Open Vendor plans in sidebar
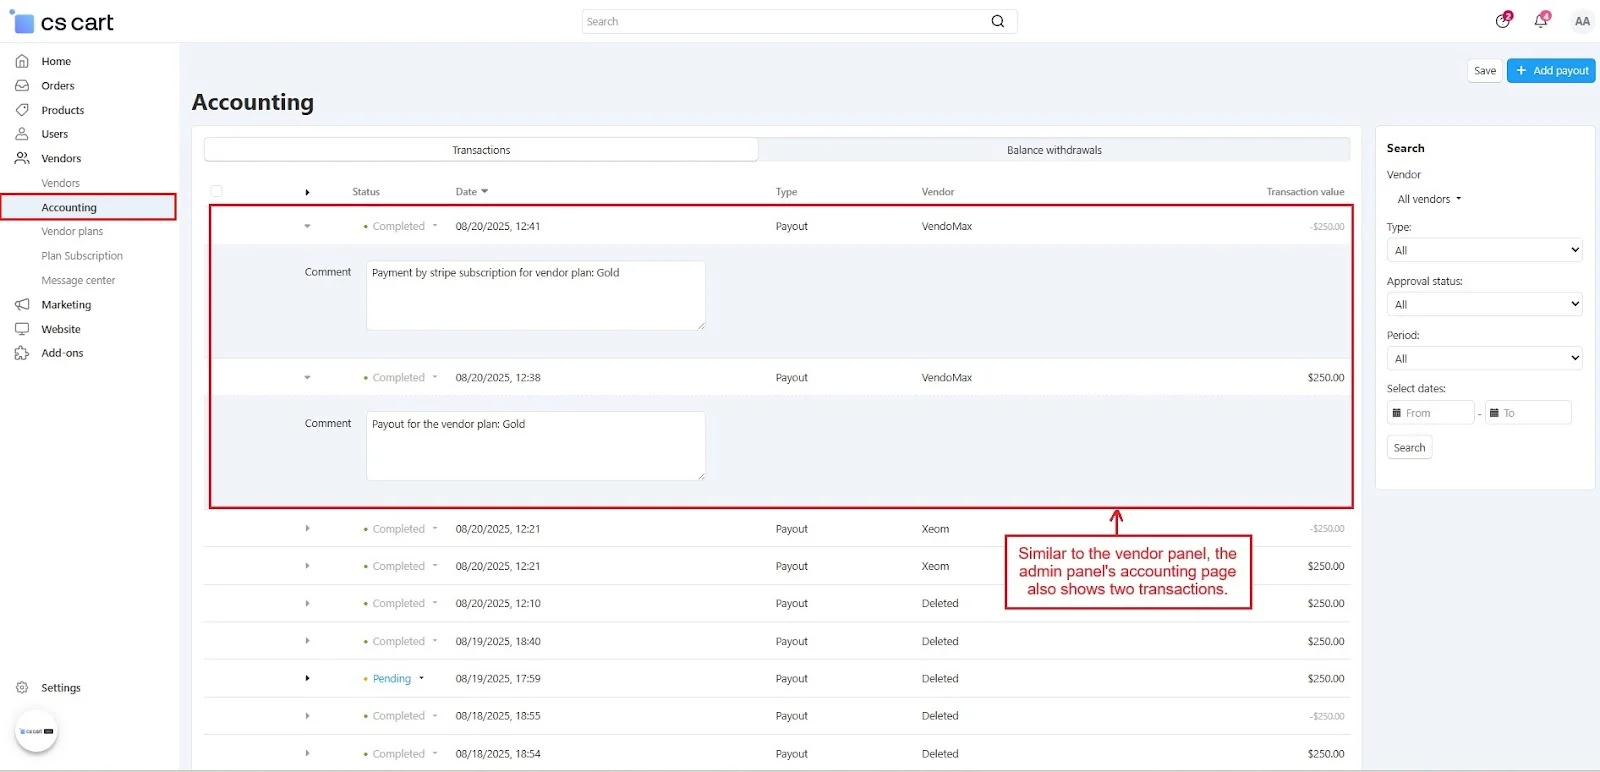This screenshot has width=1600, height=772. 72,231
